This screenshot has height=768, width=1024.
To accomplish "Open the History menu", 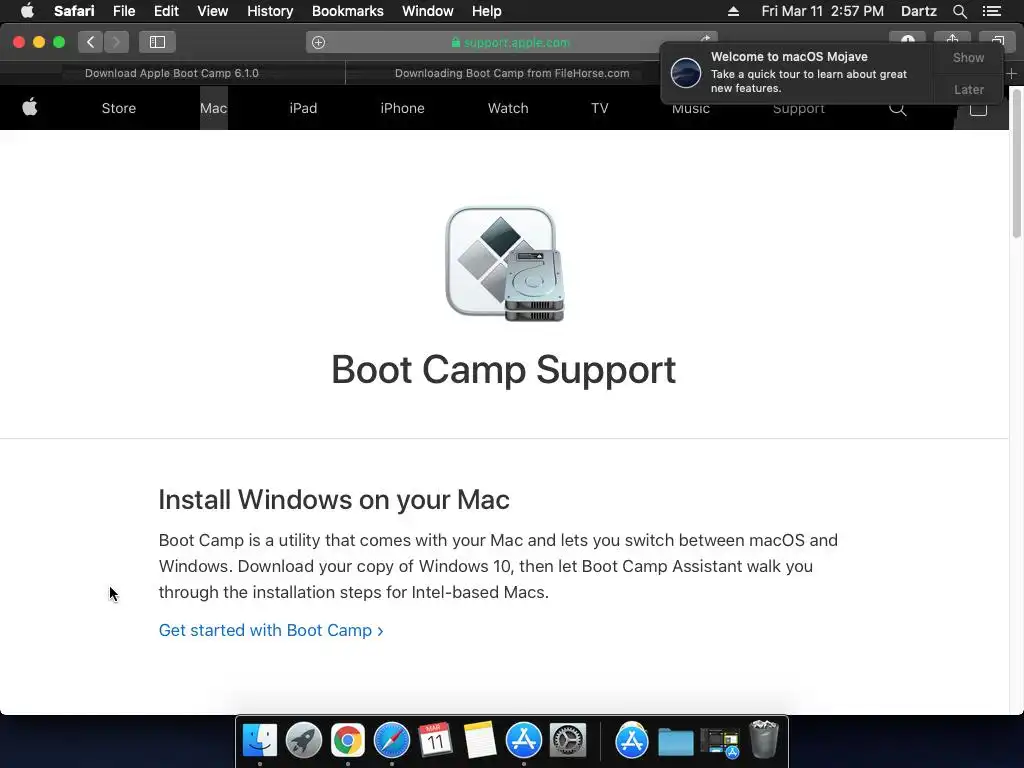I will tap(270, 11).
